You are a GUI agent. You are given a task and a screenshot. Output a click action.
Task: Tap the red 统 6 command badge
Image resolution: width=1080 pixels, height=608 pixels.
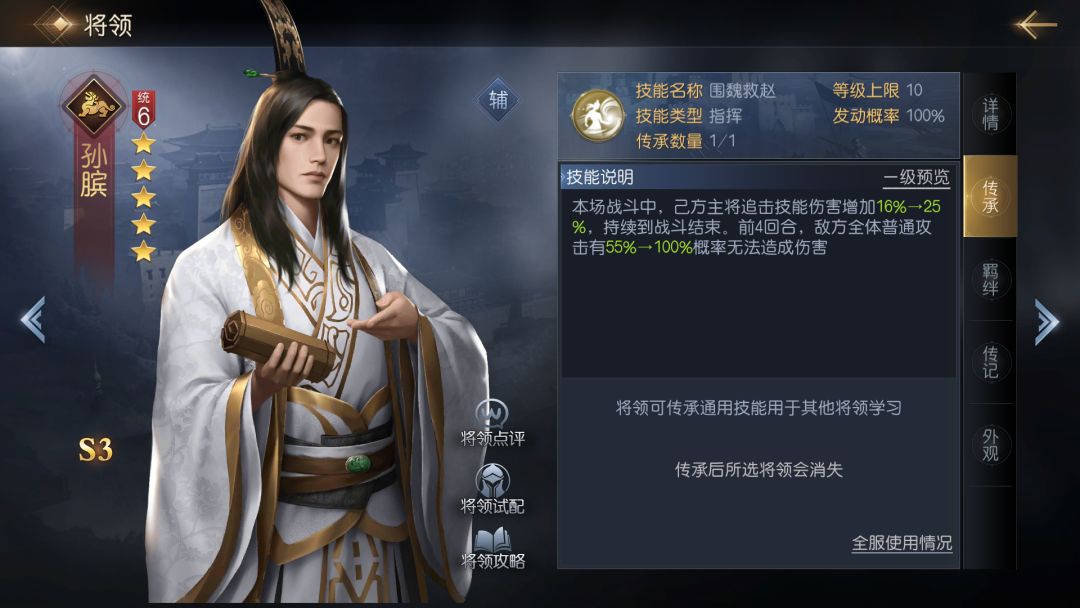coord(143,109)
